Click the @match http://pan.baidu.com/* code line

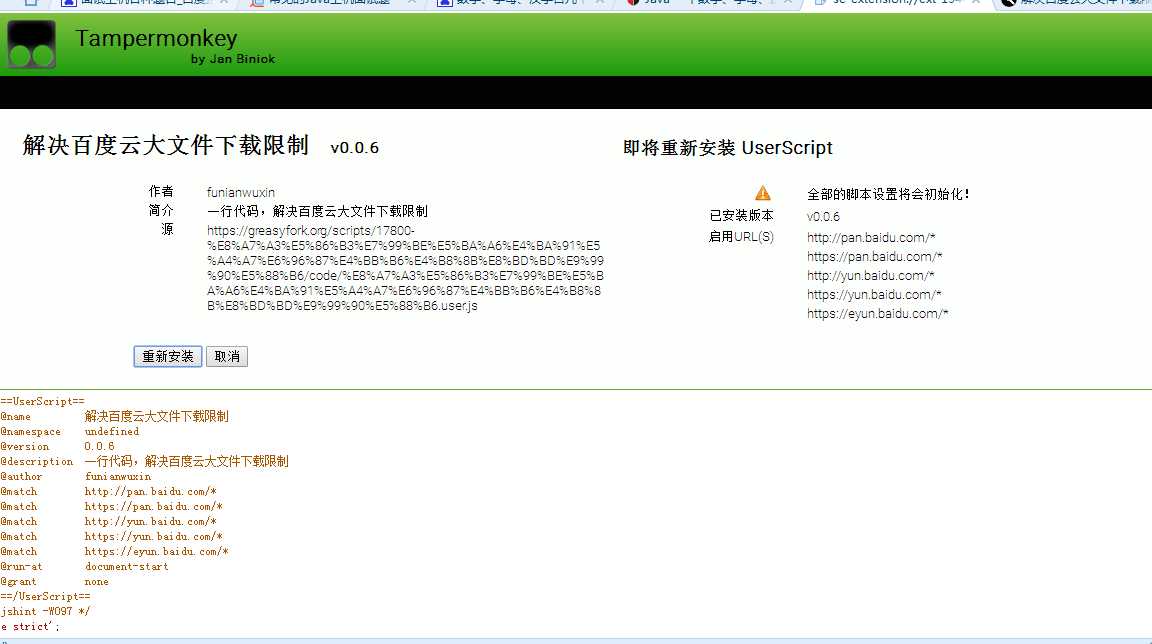[x=109, y=491]
